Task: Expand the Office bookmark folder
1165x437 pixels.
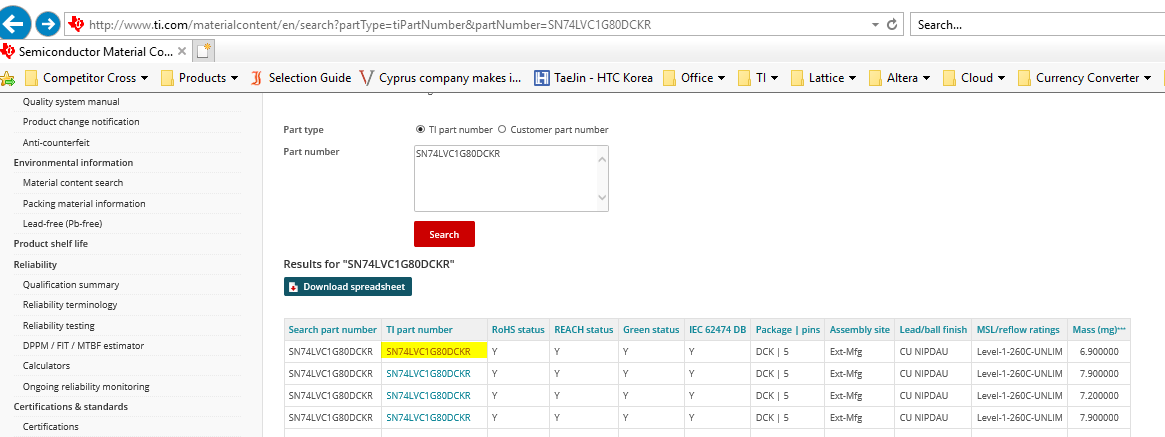Action: click(x=694, y=78)
